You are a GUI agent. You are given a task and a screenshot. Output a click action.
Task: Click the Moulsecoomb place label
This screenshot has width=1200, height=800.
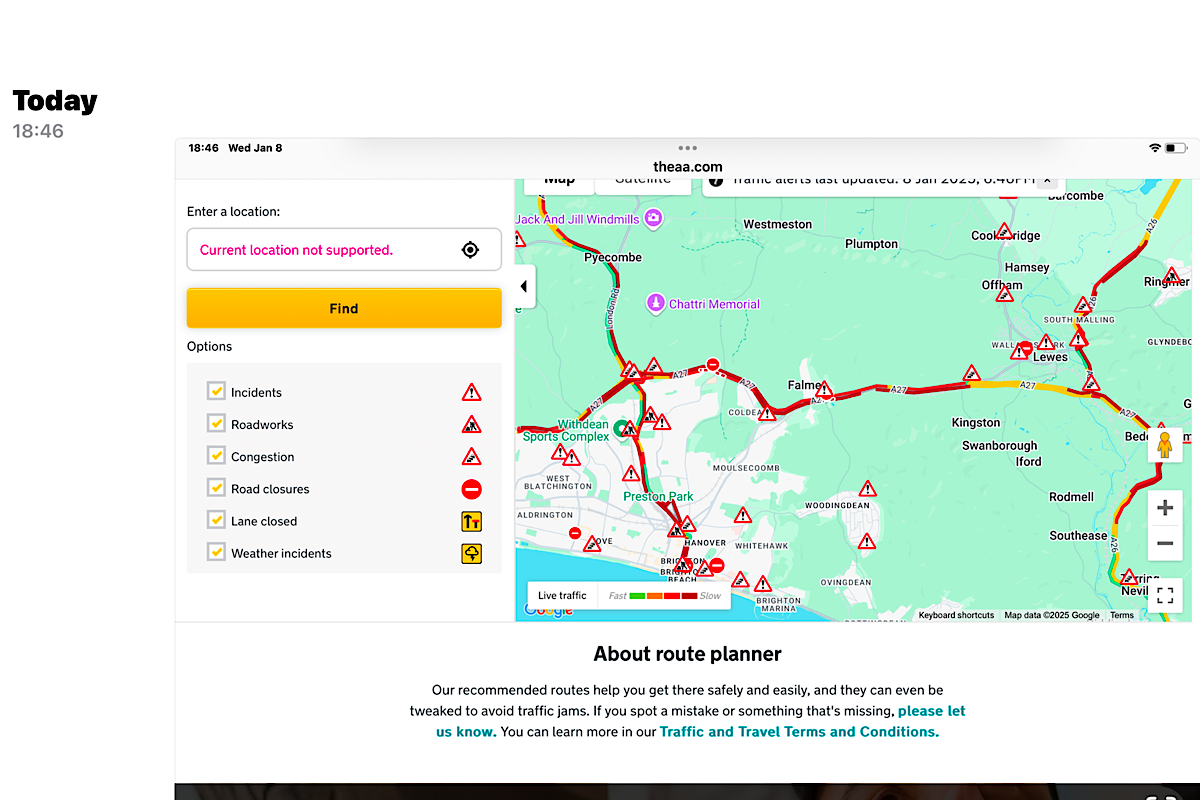pyautogui.click(x=745, y=468)
